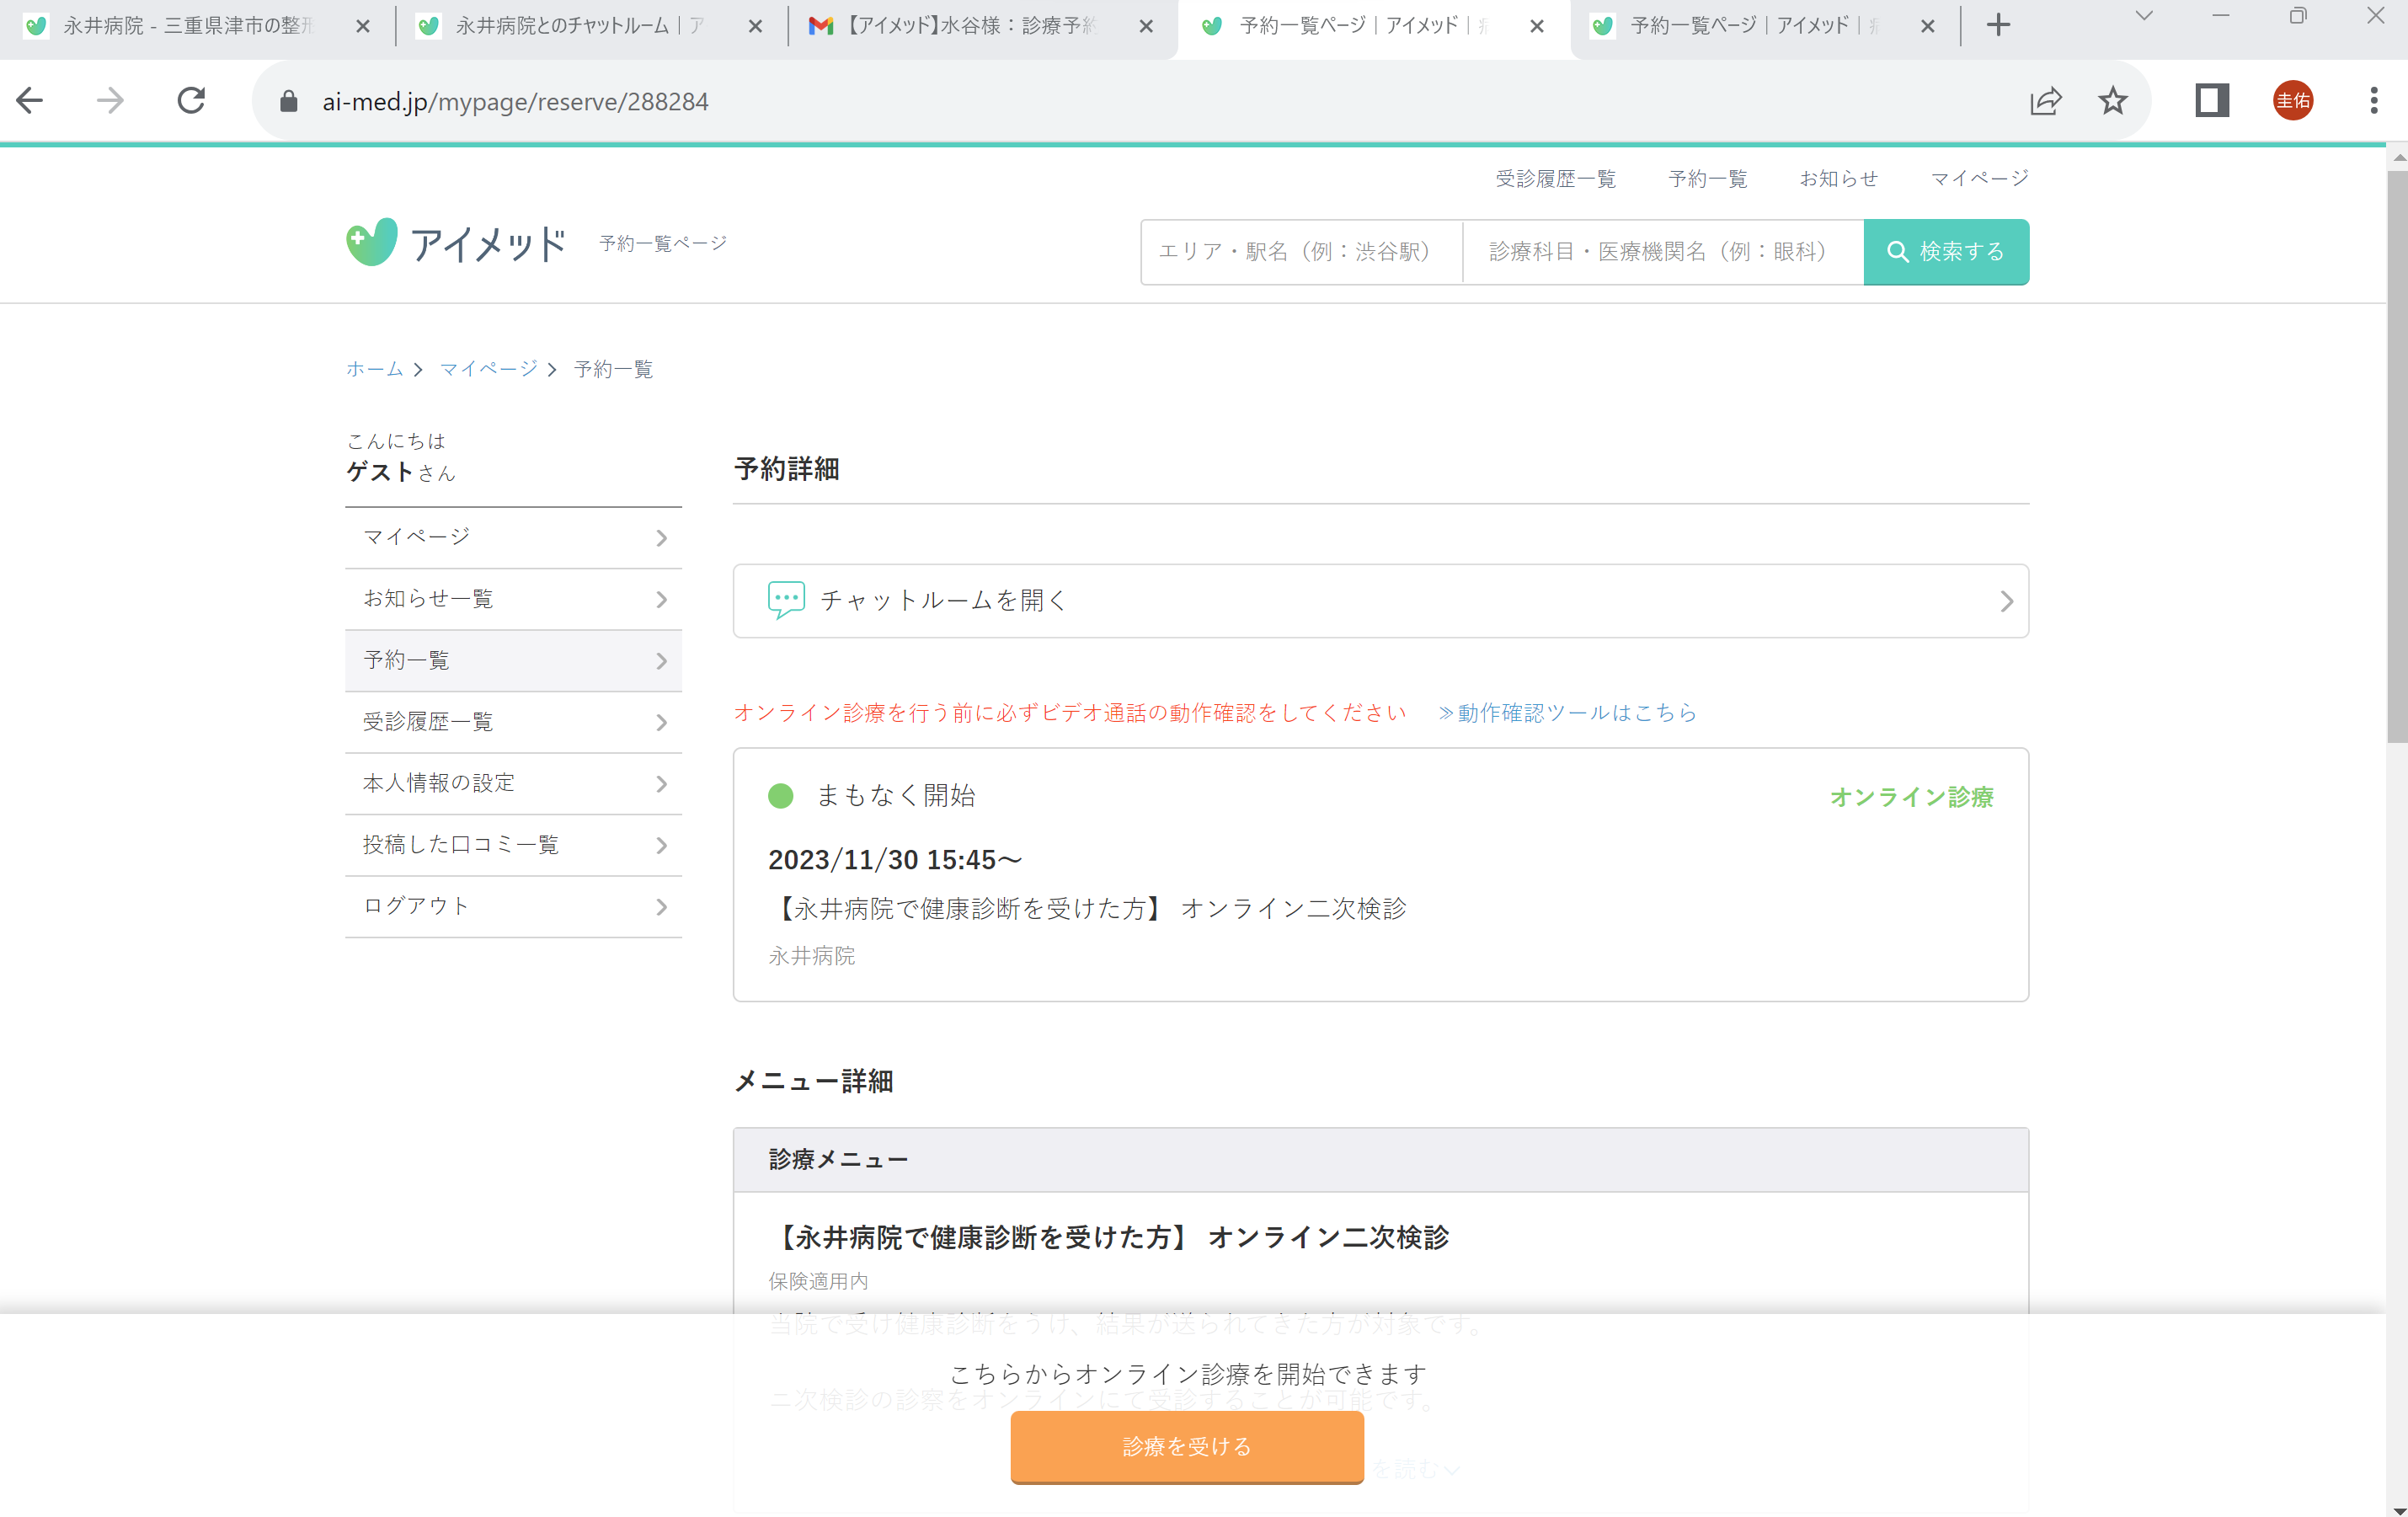Screen dimensions: 2408x1517
Task: Click the chevron beside sidebar マイページ
Action: (661, 538)
